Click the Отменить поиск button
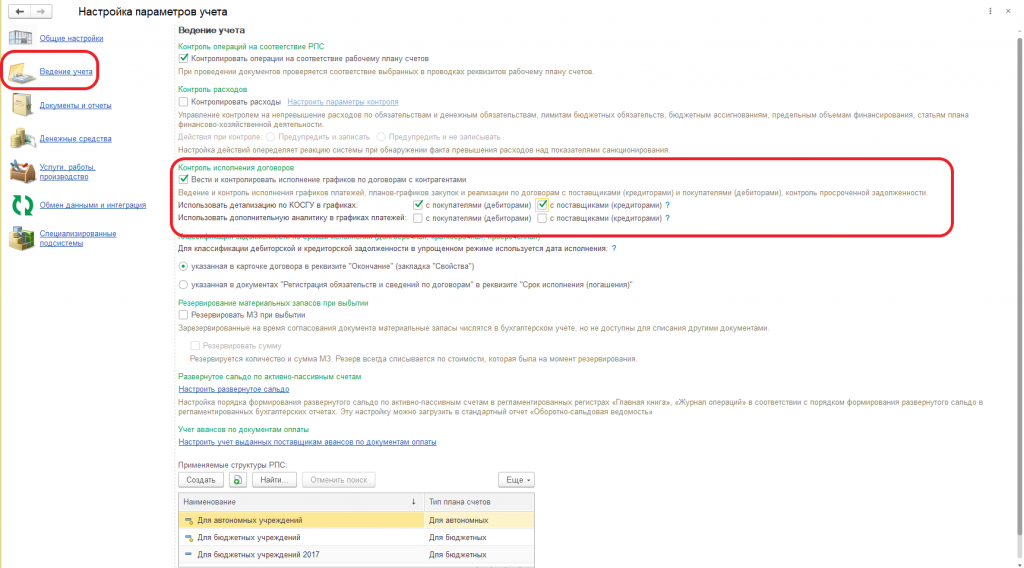This screenshot has width=1024, height=568. [x=338, y=480]
